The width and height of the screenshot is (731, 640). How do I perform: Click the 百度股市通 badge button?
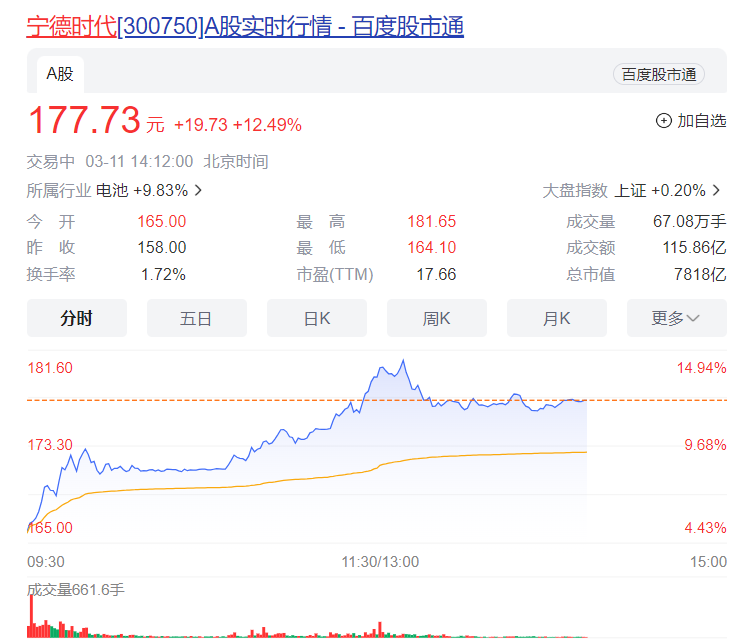coord(658,75)
